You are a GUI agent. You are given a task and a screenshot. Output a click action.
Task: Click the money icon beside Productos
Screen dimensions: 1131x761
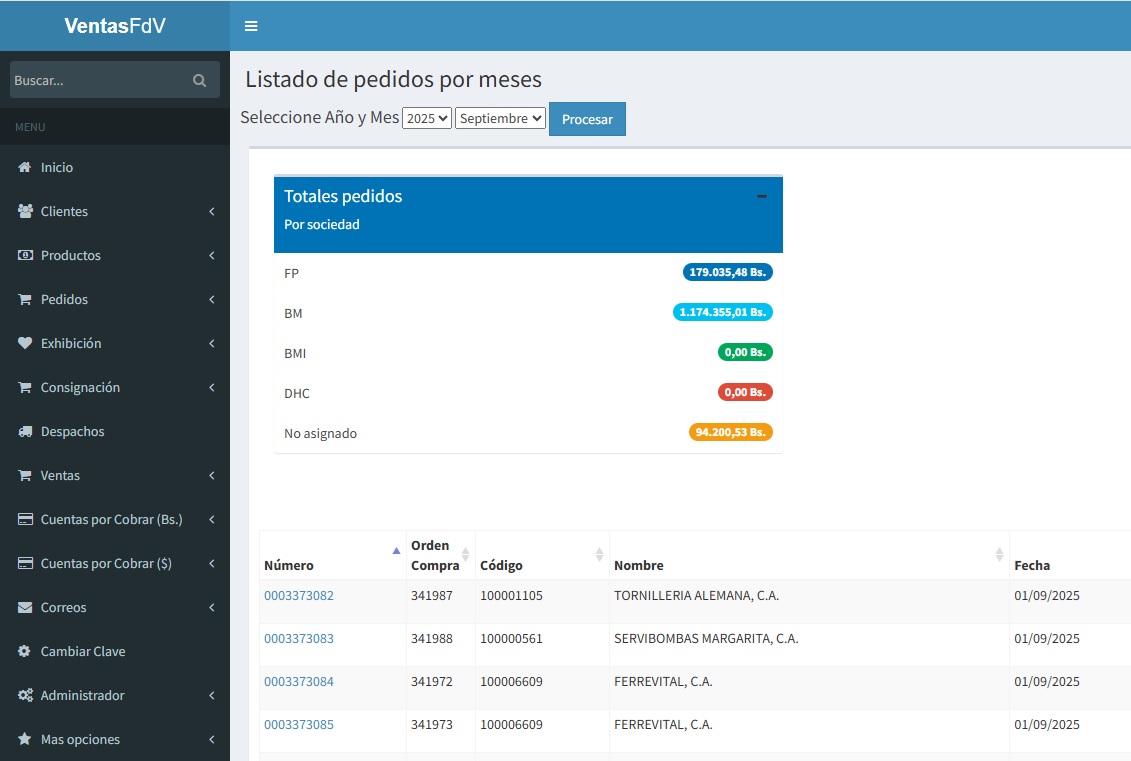pyautogui.click(x=25, y=255)
